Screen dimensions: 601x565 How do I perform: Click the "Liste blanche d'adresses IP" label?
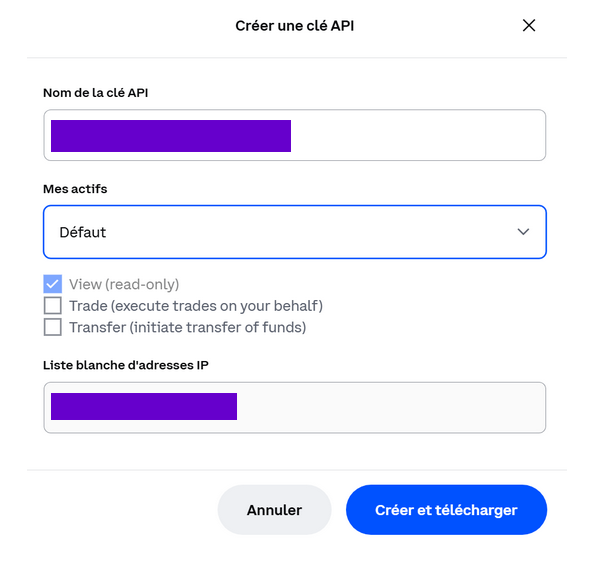pyautogui.click(x=126, y=364)
